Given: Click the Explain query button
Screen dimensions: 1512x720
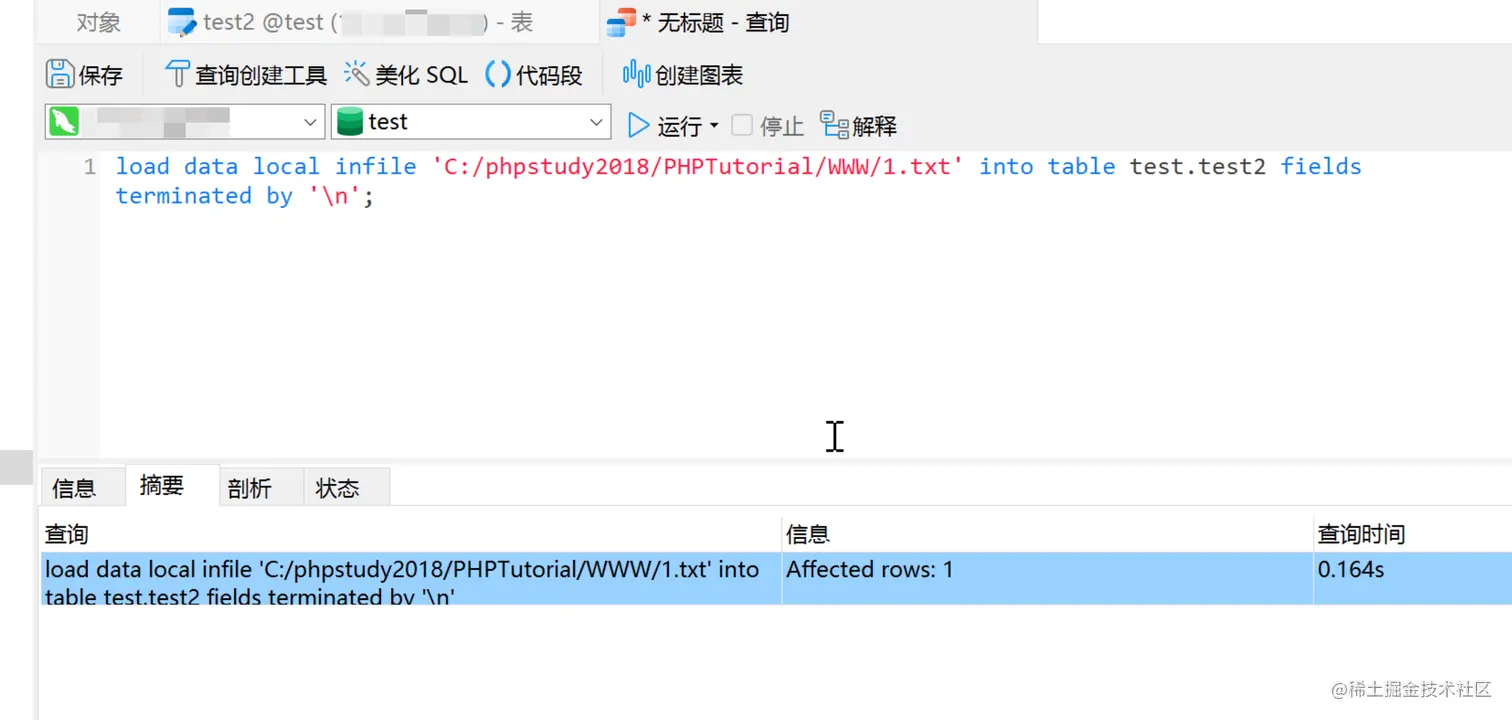Looking at the screenshot, I should tap(859, 125).
